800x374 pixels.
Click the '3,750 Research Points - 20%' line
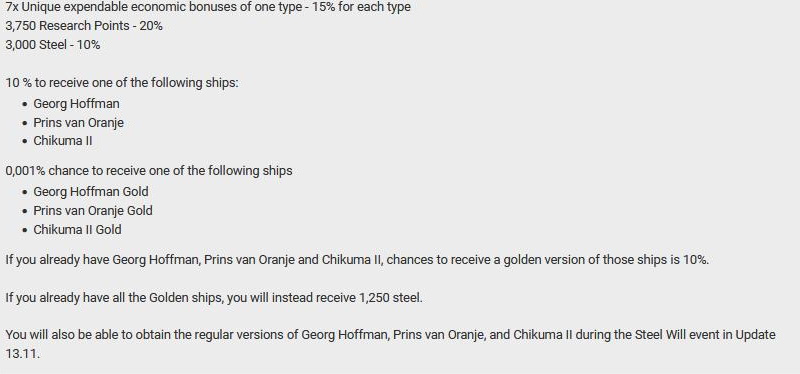click(84, 26)
